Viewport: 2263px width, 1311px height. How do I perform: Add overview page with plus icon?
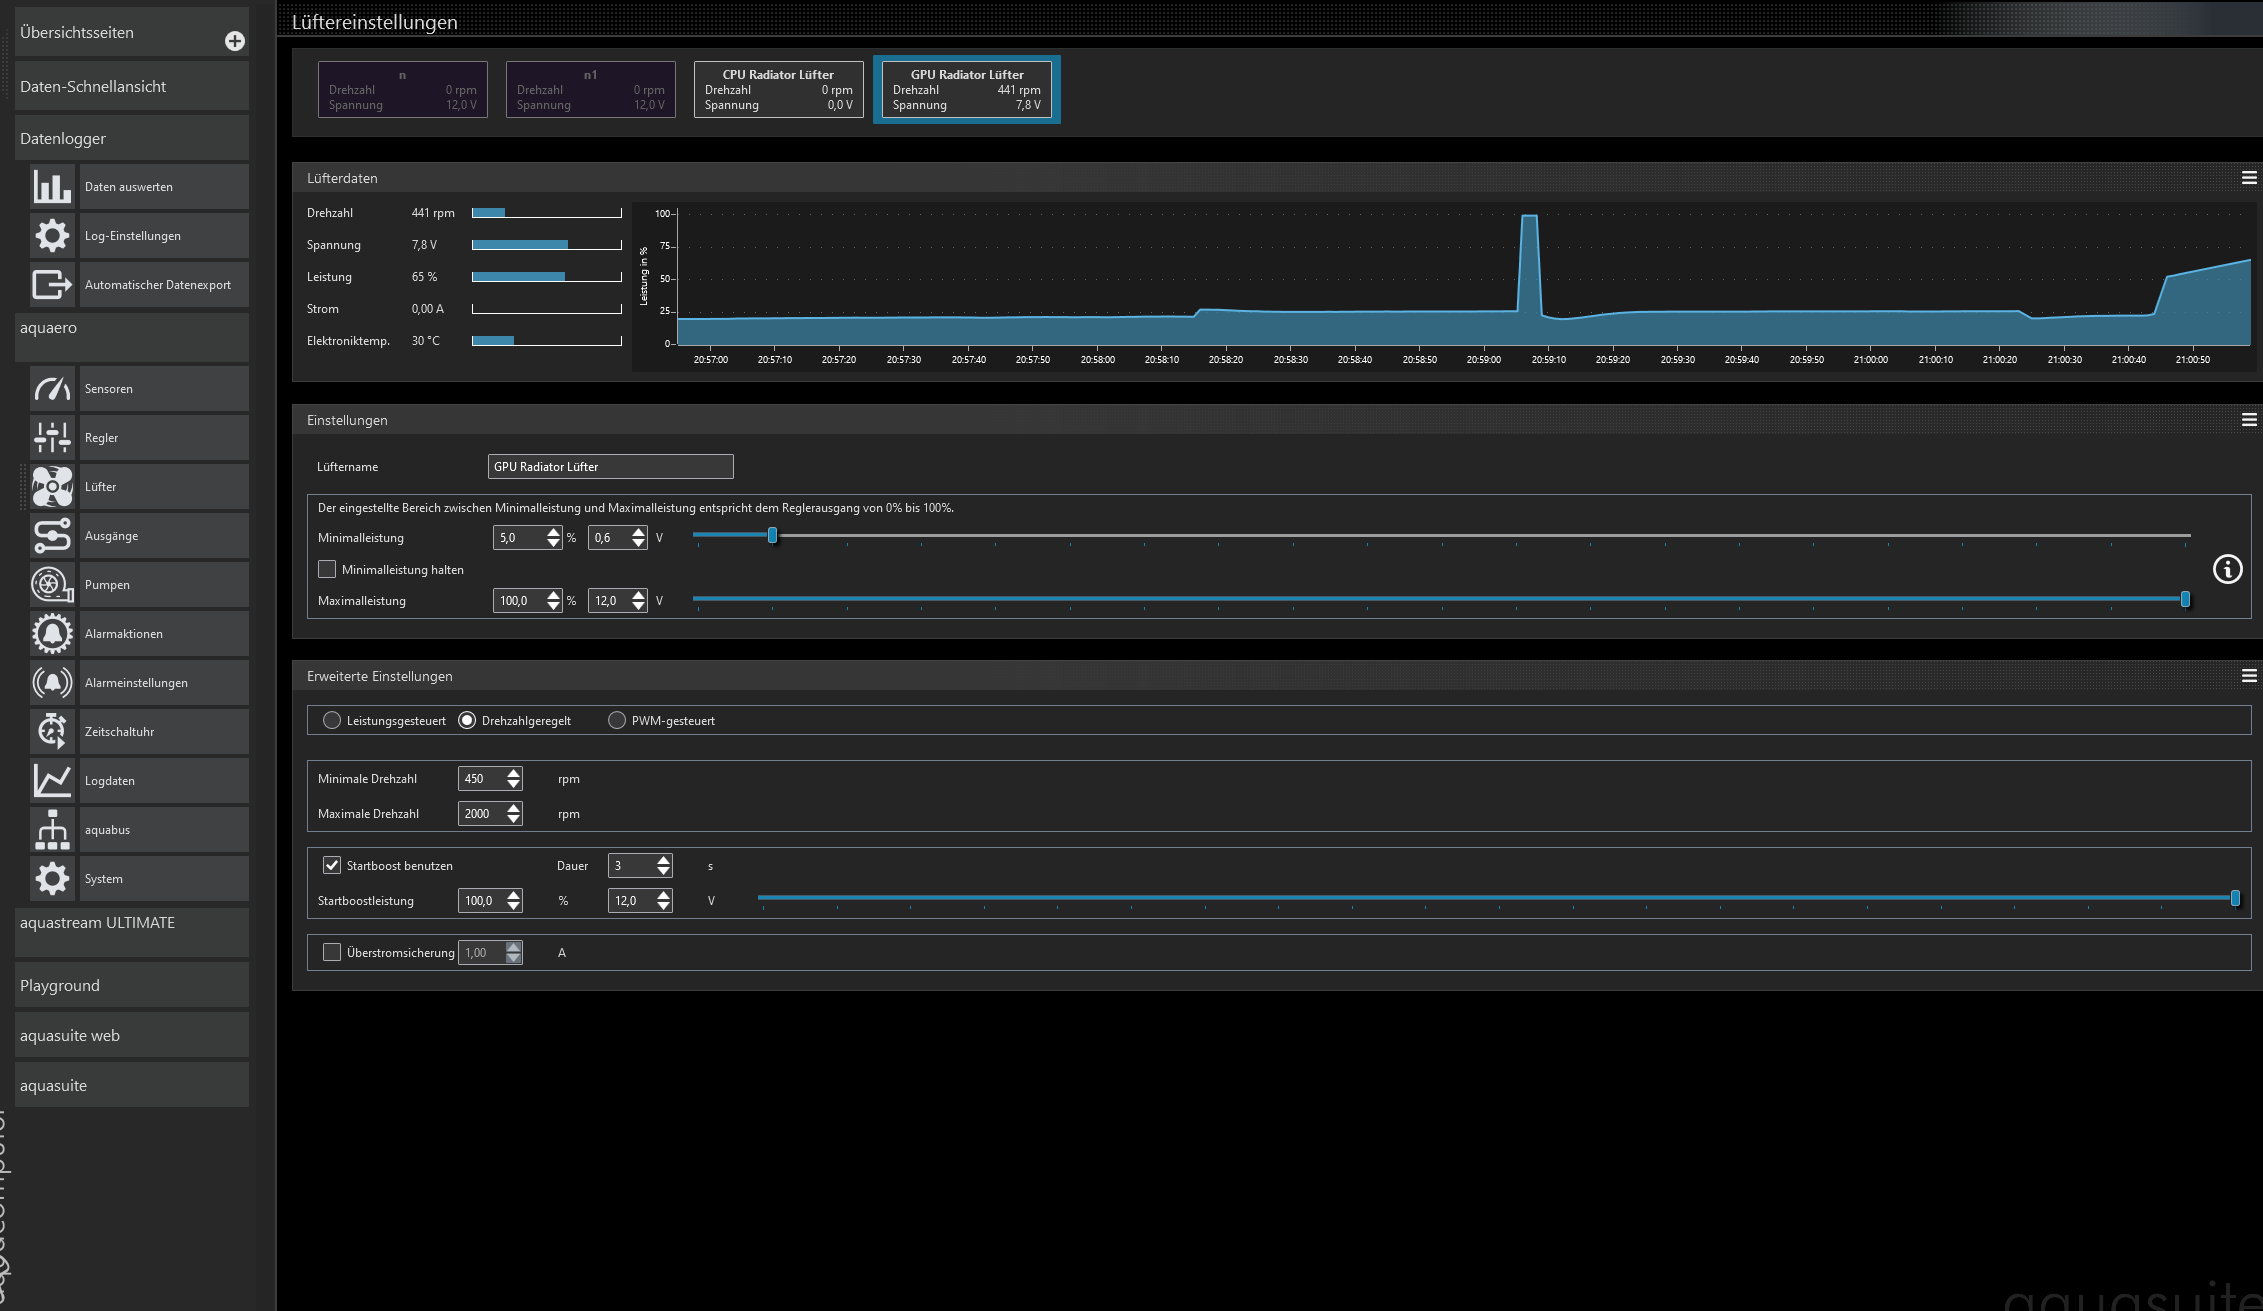pos(234,41)
